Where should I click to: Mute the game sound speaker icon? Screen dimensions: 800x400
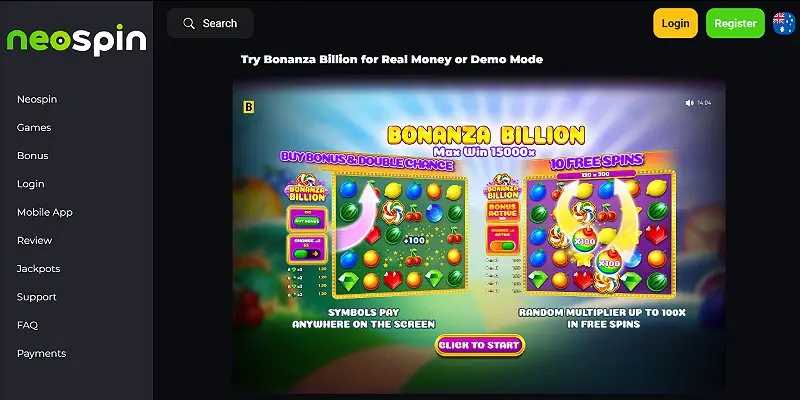click(x=690, y=103)
